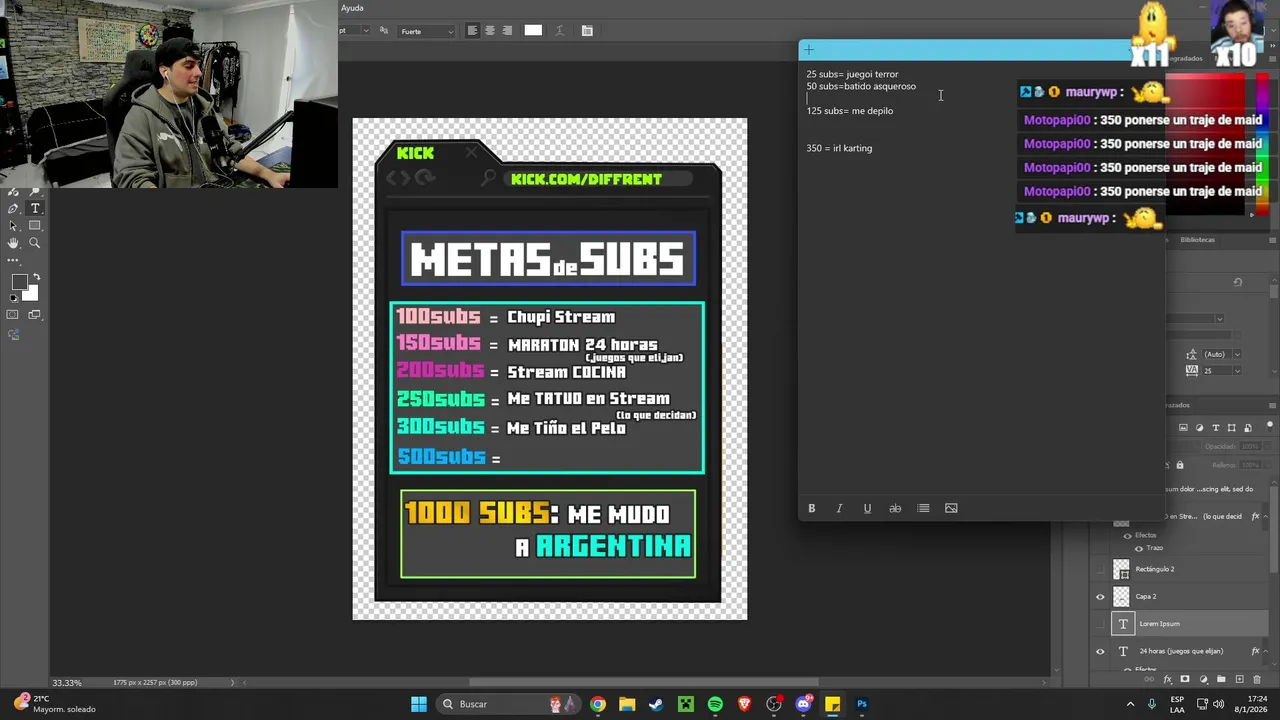Add layer mask icon at panel bottom
Image resolution: width=1280 pixels, height=720 pixels.
click(1185, 678)
